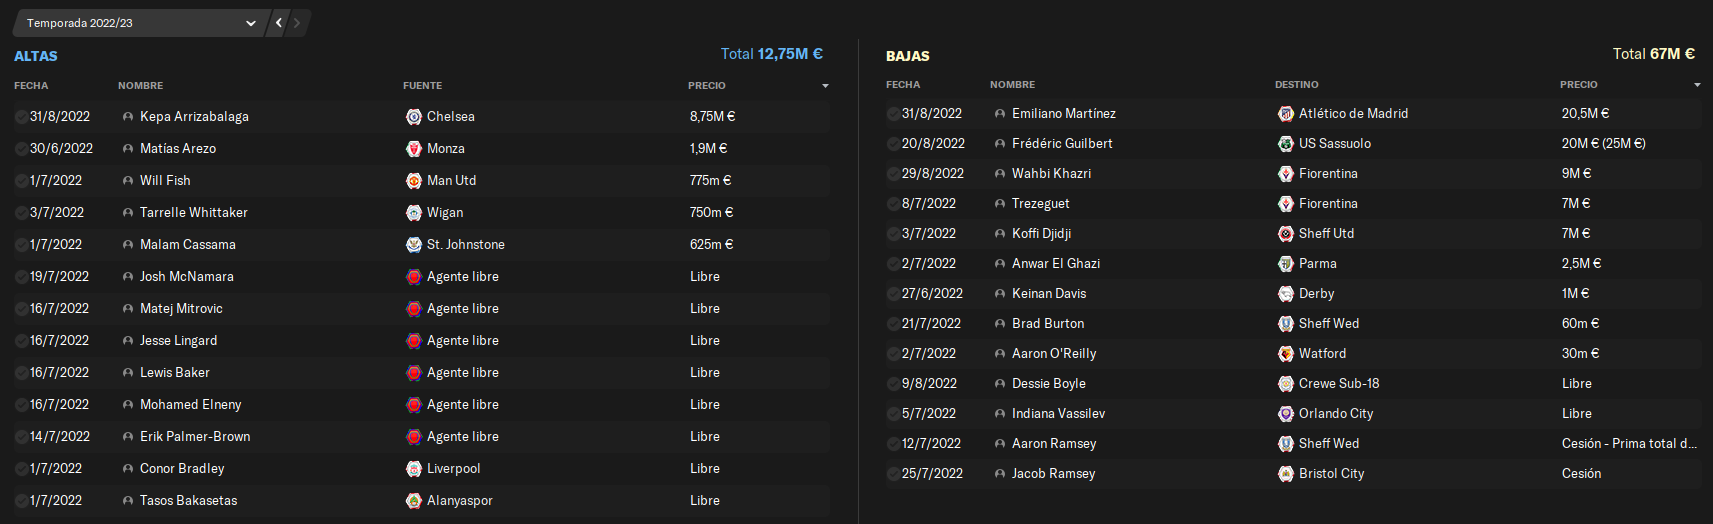This screenshot has height=524, width=1713.
Task: Sort Bajas by the Destino column header
Action: point(1296,85)
